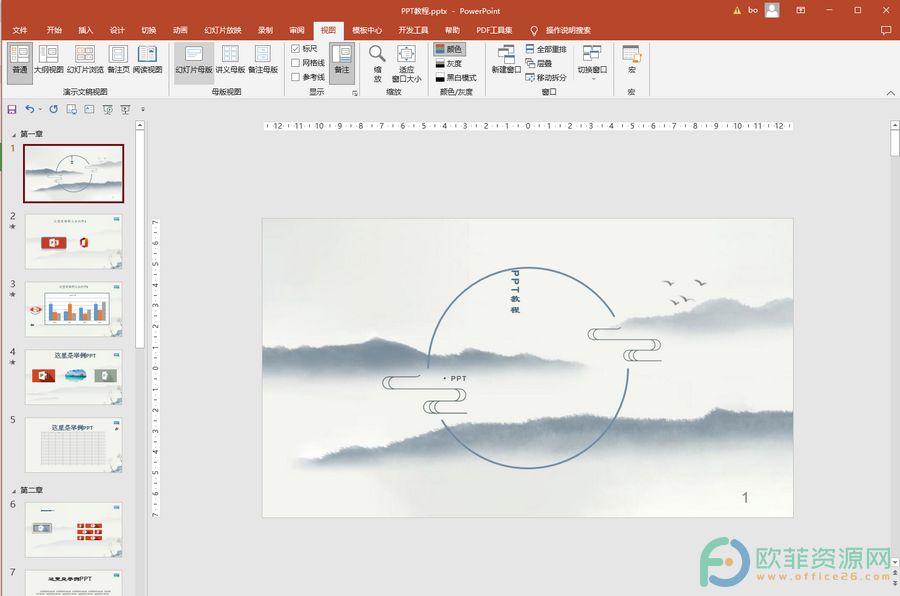Click Arrange All (全部重排)
900x596 pixels.
point(546,49)
